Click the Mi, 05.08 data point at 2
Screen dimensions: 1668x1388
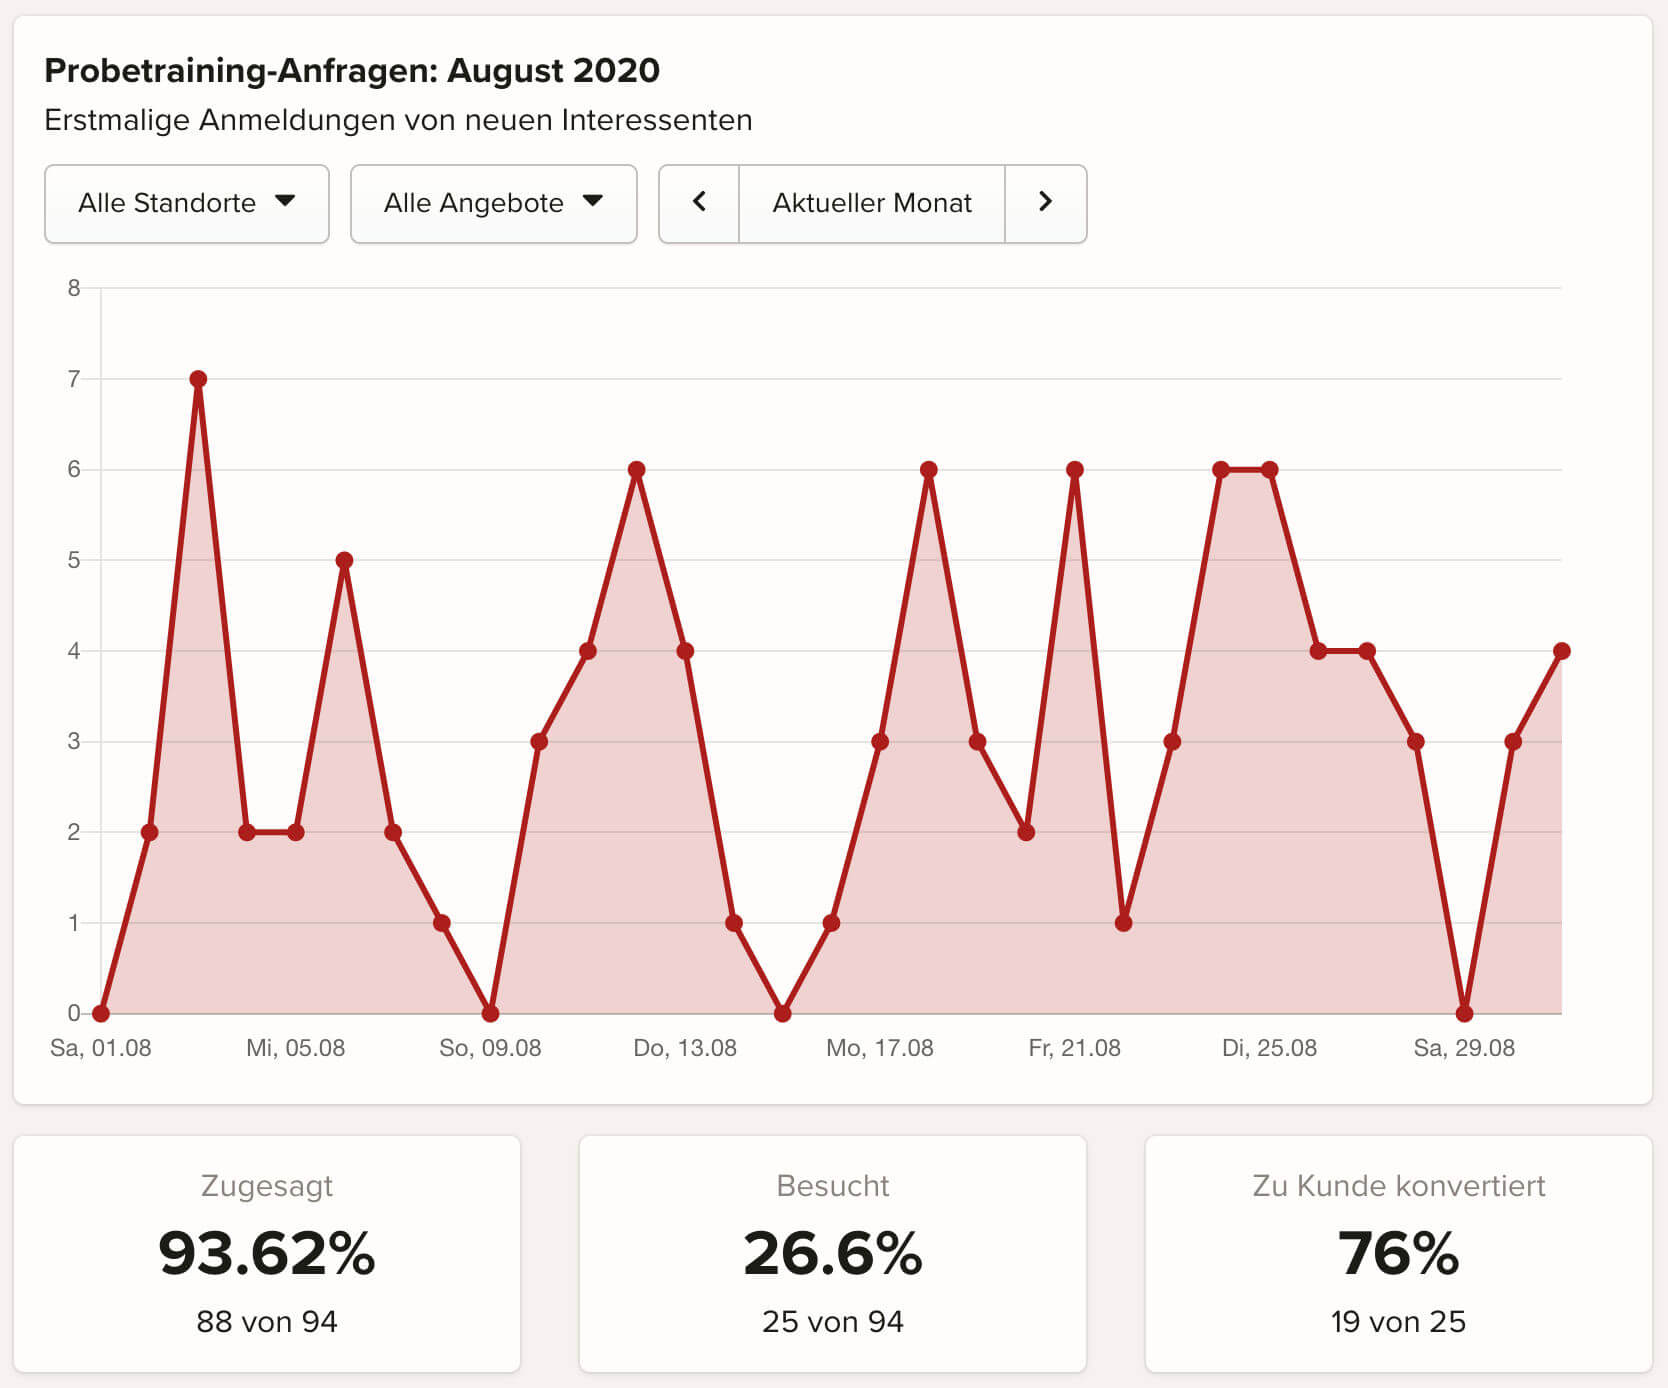[x=296, y=832]
